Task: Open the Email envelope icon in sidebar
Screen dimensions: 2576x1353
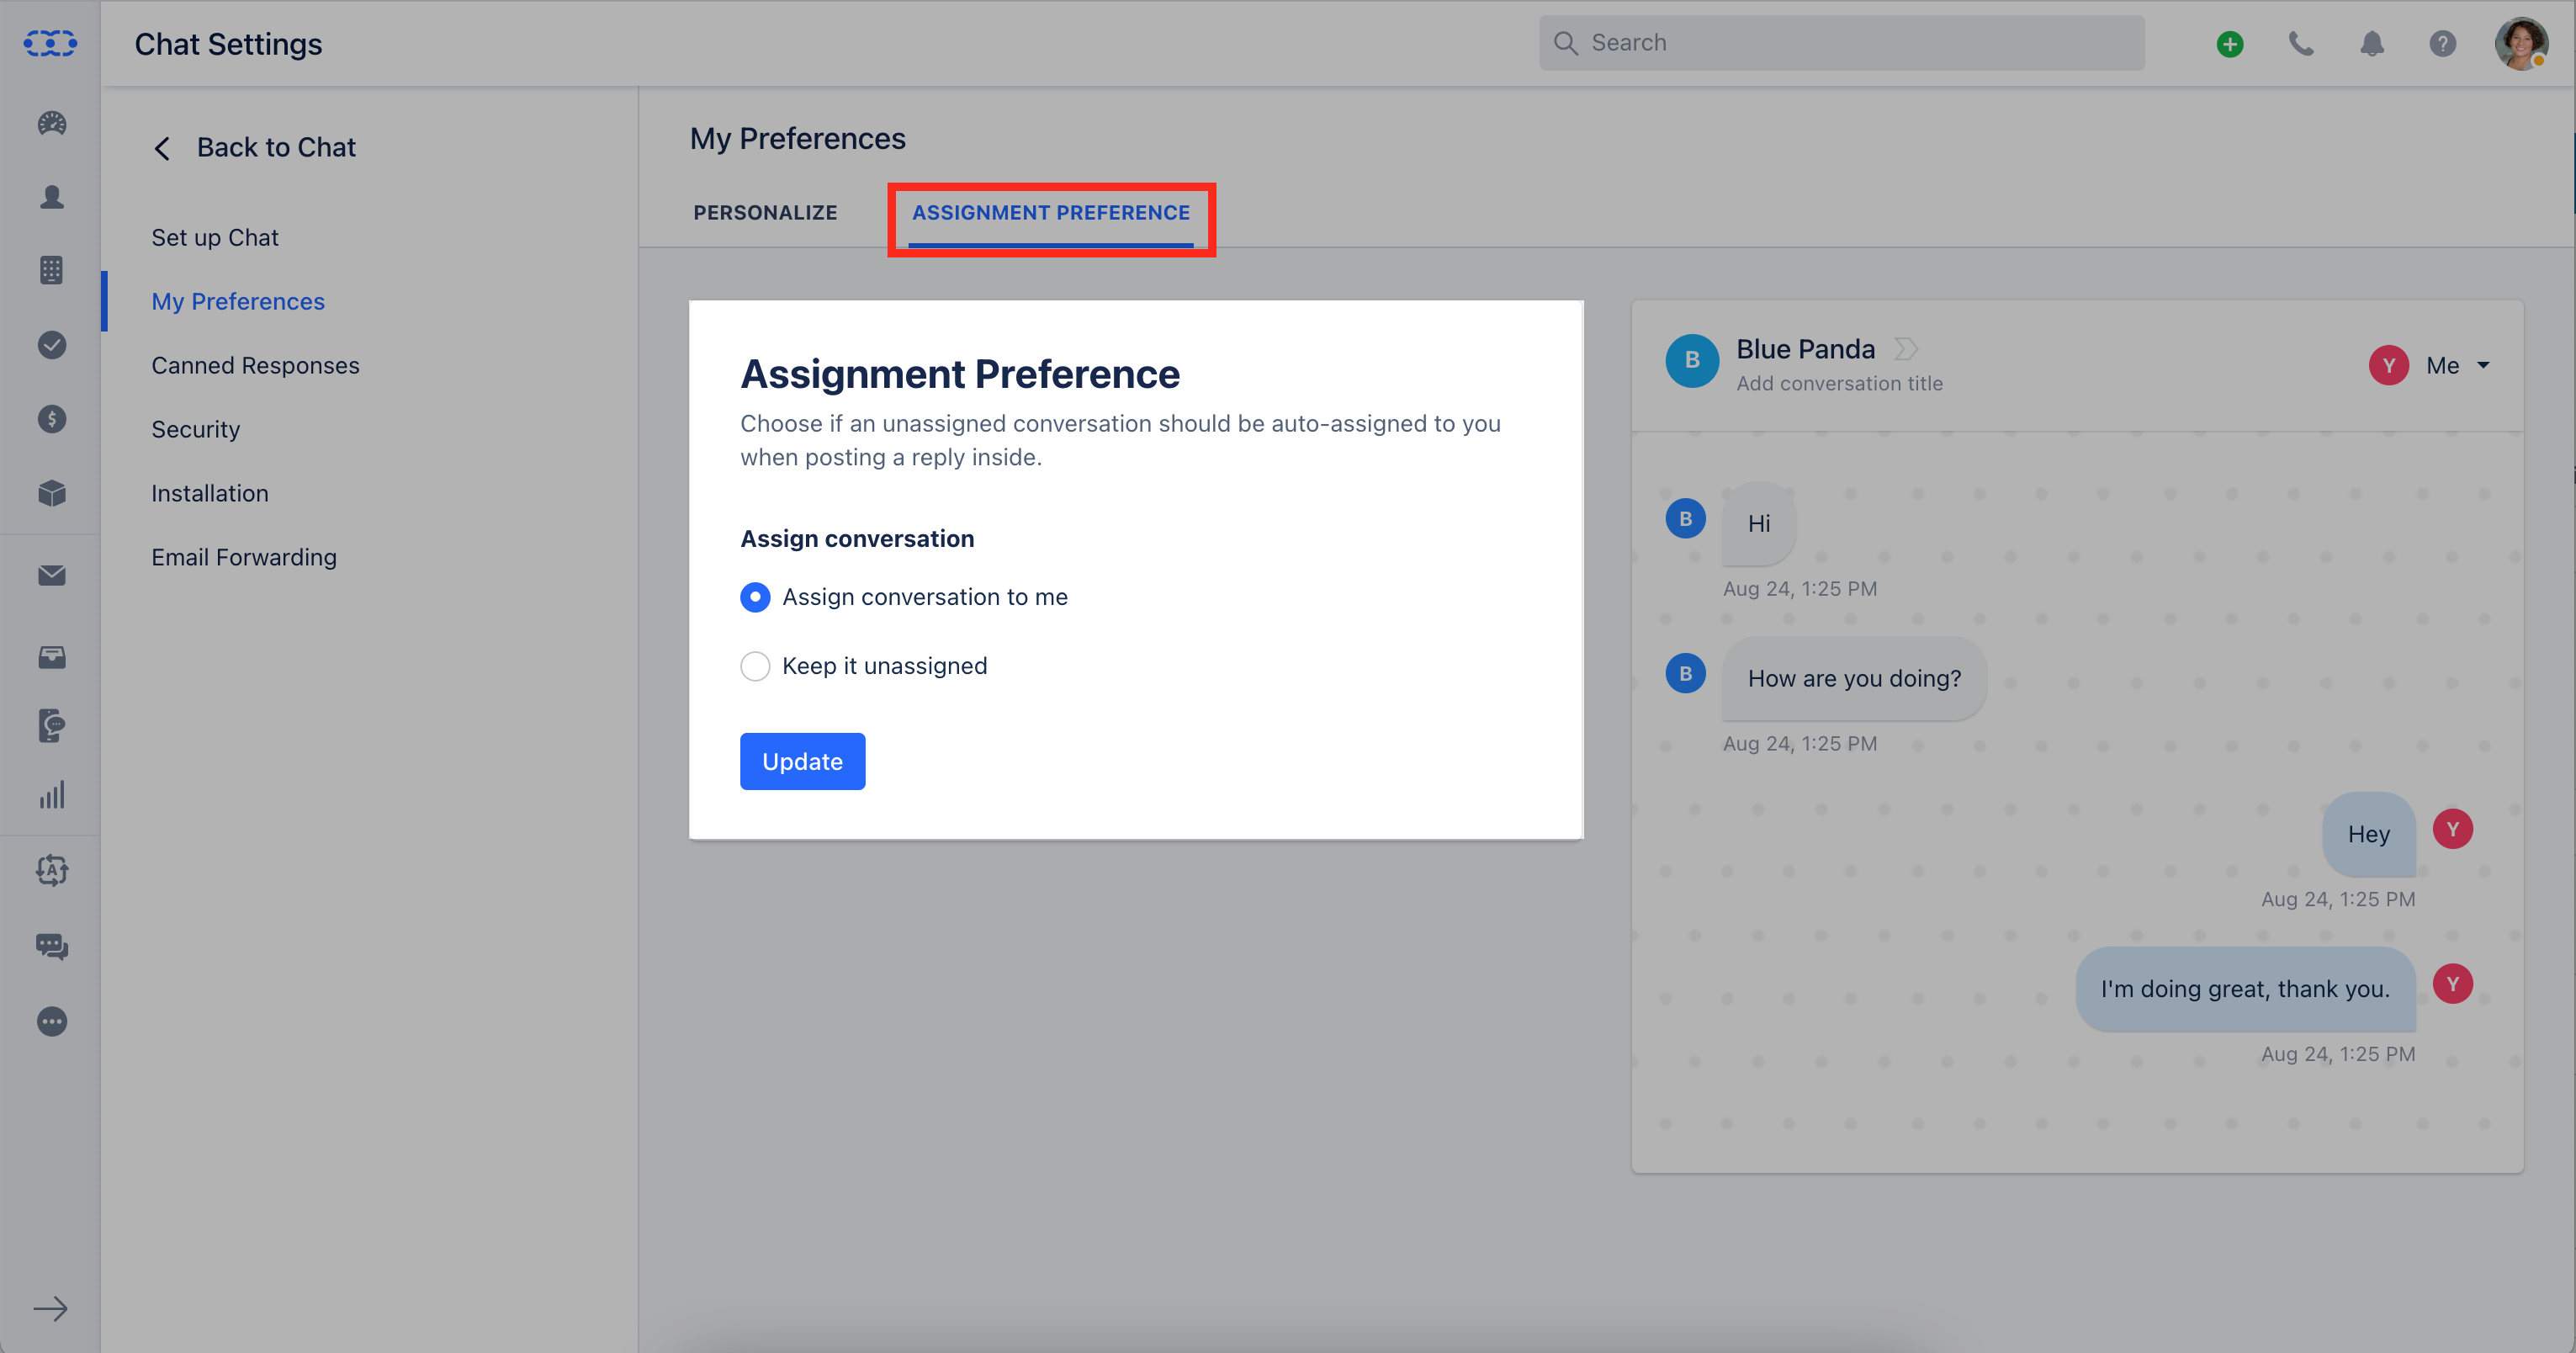Action: 52,575
